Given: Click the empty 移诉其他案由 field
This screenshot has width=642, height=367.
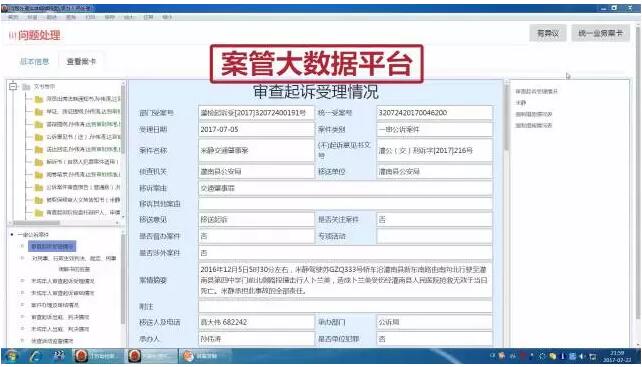Looking at the screenshot, I should 345,204.
